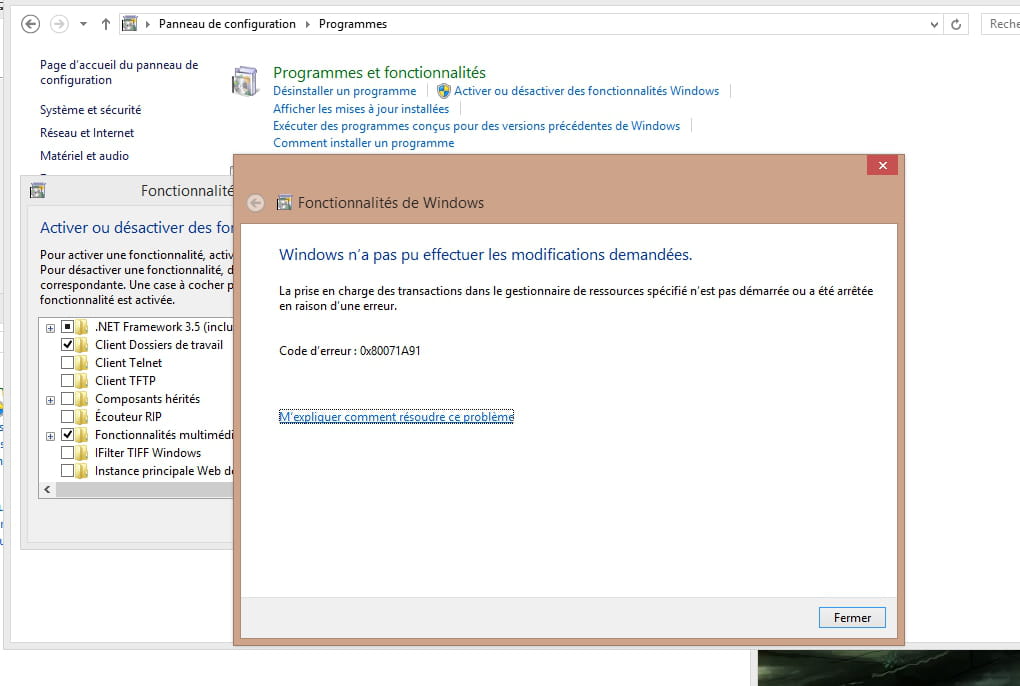1020x686 pixels.
Task: Click the Fermer button
Action: point(852,618)
